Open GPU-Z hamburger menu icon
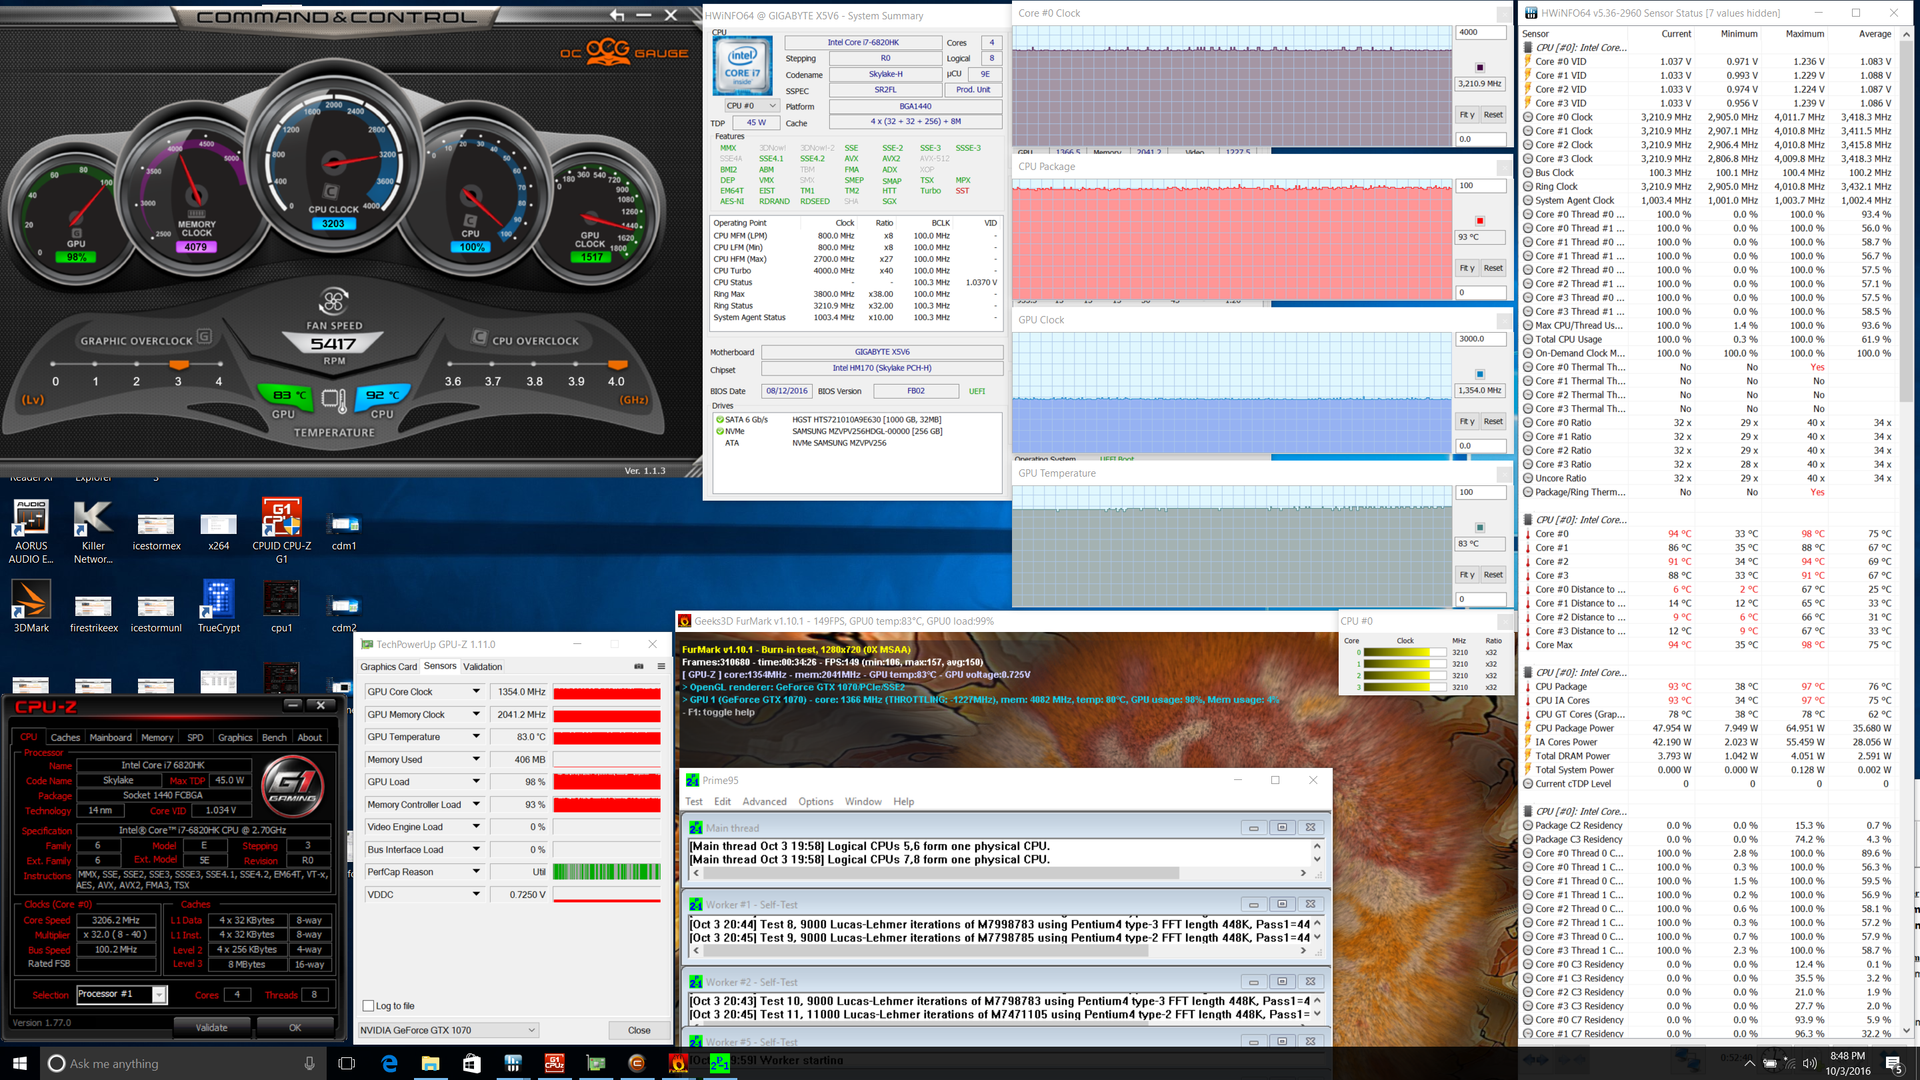This screenshot has width=1920, height=1080. (661, 666)
